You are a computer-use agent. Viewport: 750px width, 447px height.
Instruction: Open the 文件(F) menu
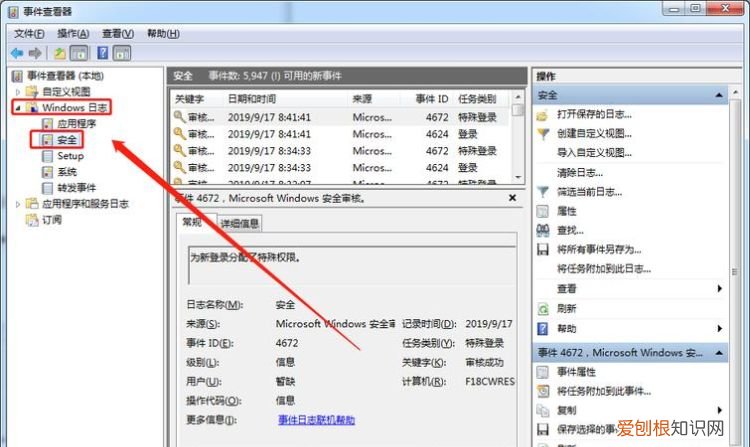(x=29, y=33)
